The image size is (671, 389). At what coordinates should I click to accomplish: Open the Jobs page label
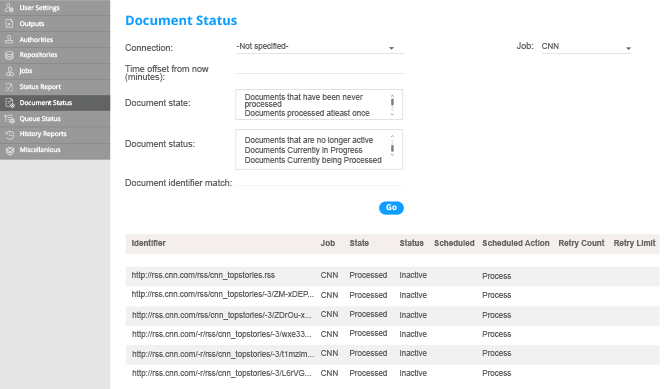26,71
